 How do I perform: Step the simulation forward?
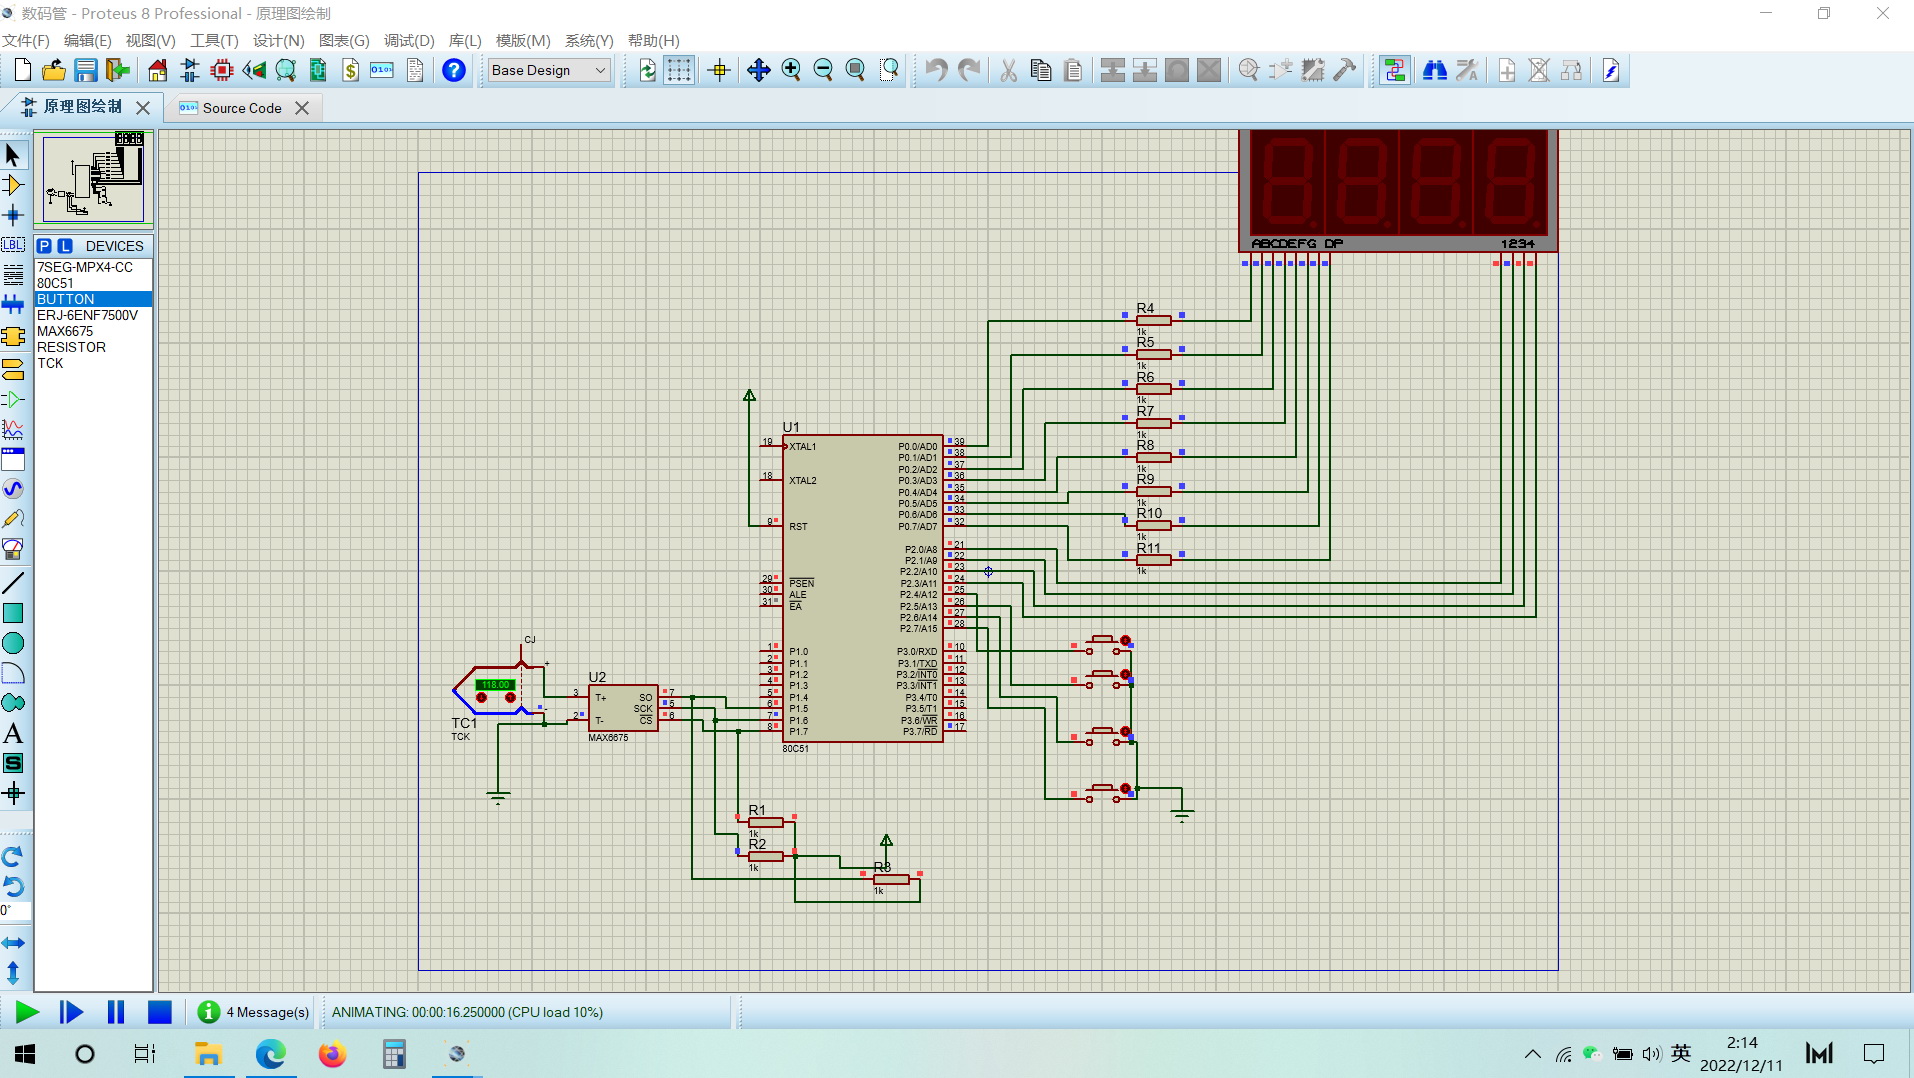(x=71, y=1012)
